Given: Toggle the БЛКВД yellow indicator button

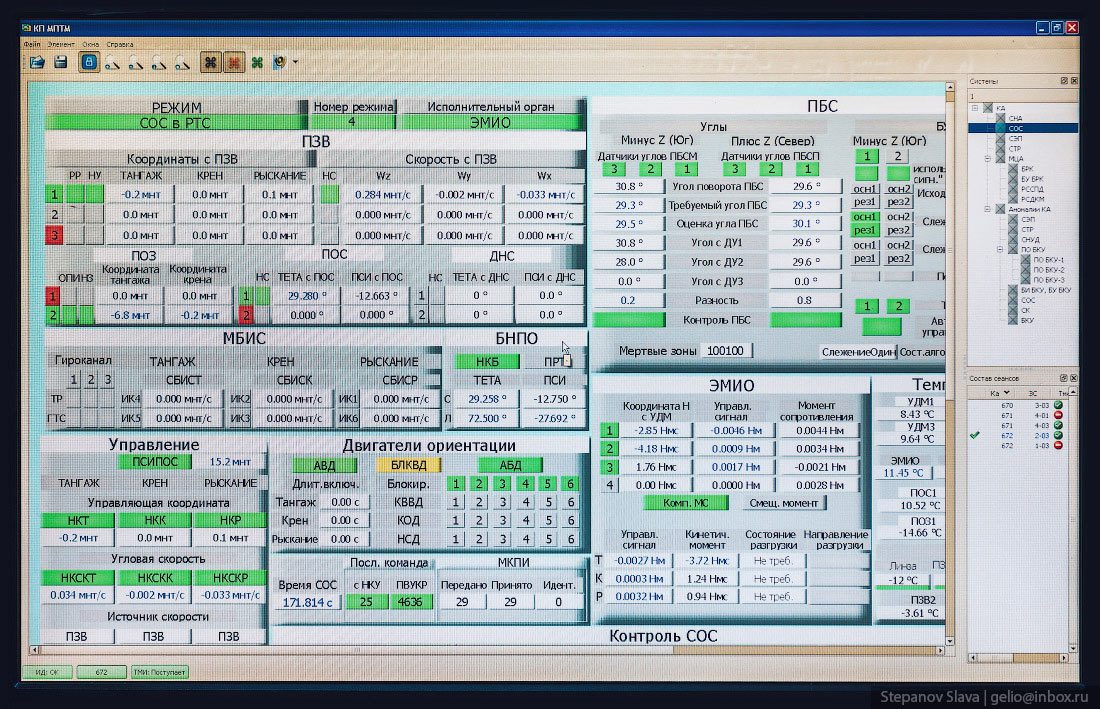Looking at the screenshot, I should [408, 465].
